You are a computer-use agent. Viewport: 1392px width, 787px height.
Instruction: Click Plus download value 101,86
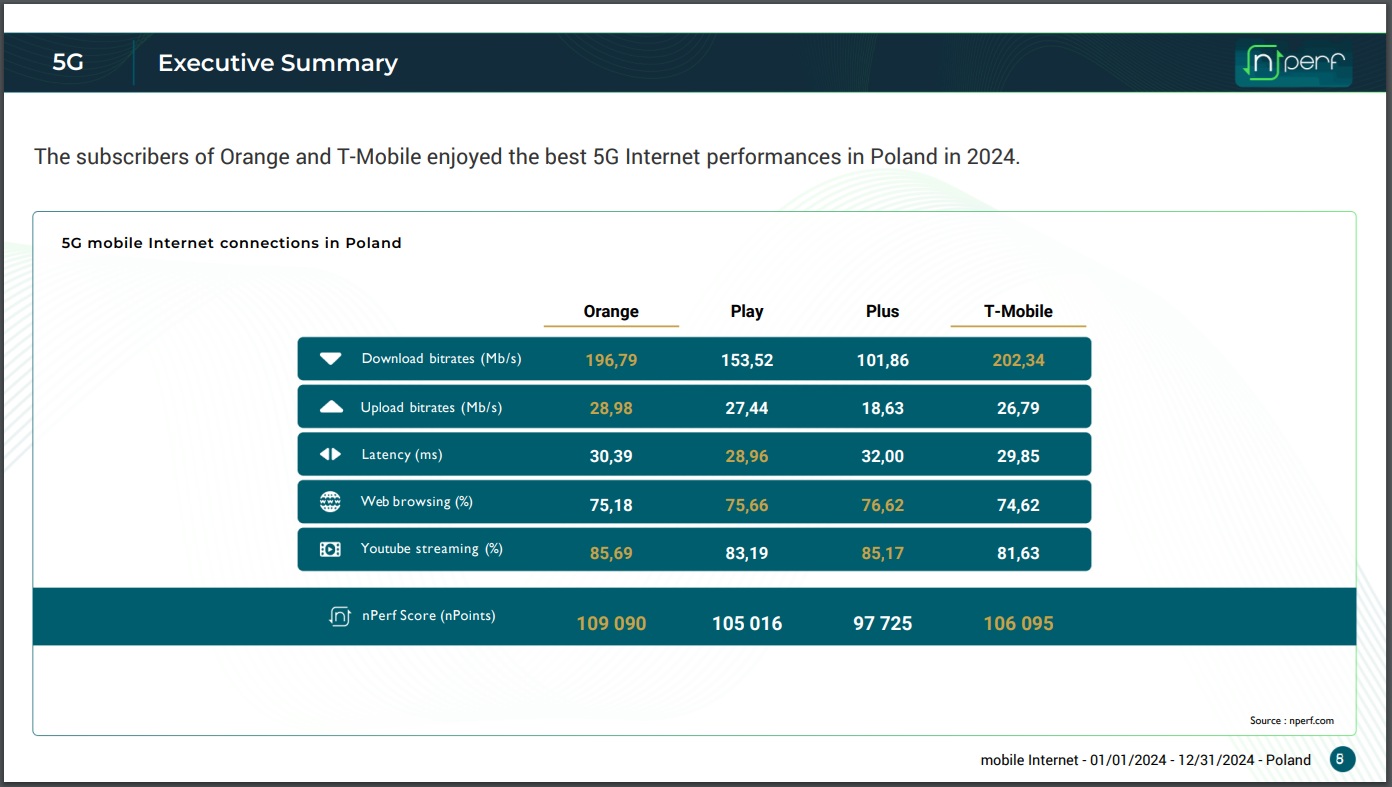pyautogui.click(x=883, y=360)
